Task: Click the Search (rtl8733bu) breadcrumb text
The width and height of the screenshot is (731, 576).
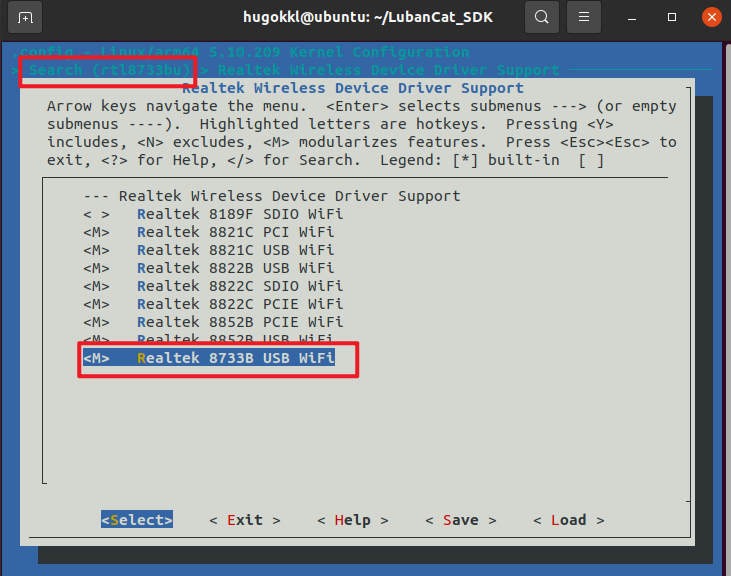Action: click(106, 70)
